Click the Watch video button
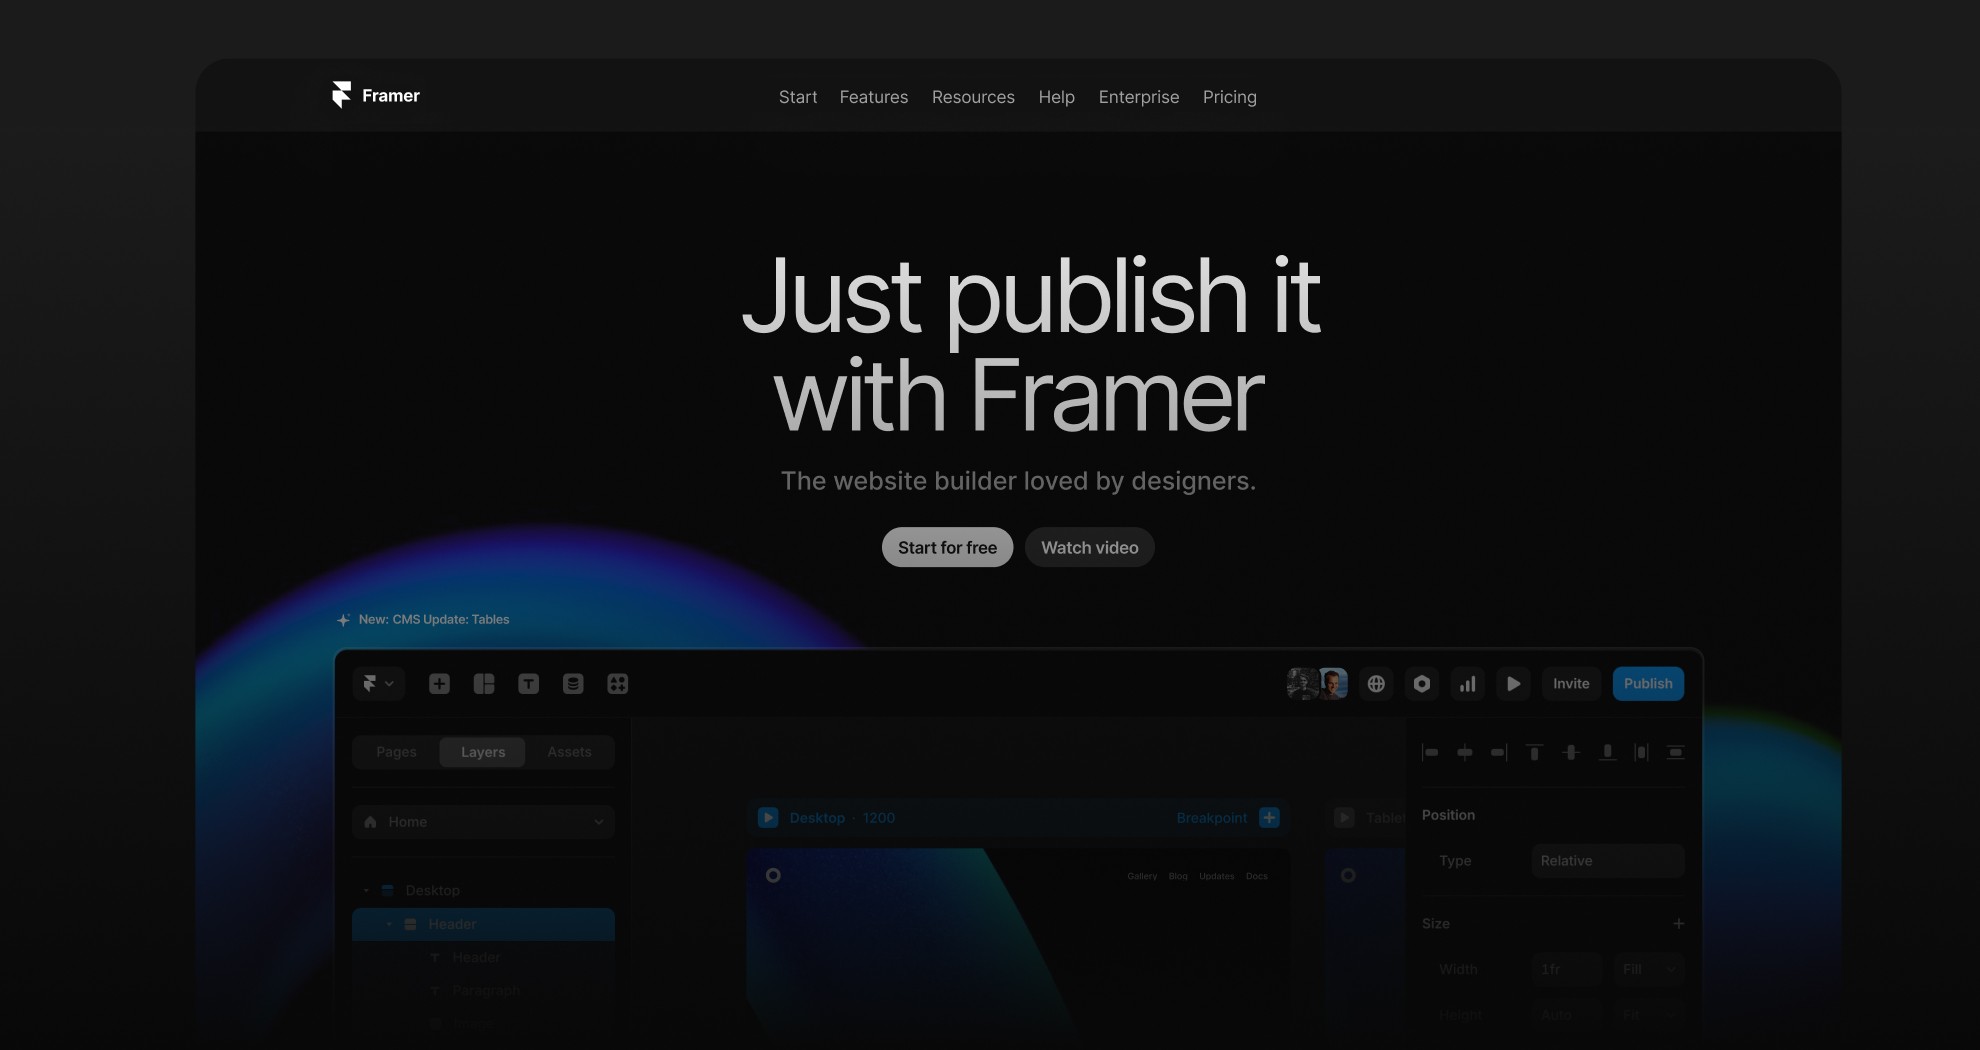1980x1050 pixels. coord(1089,547)
